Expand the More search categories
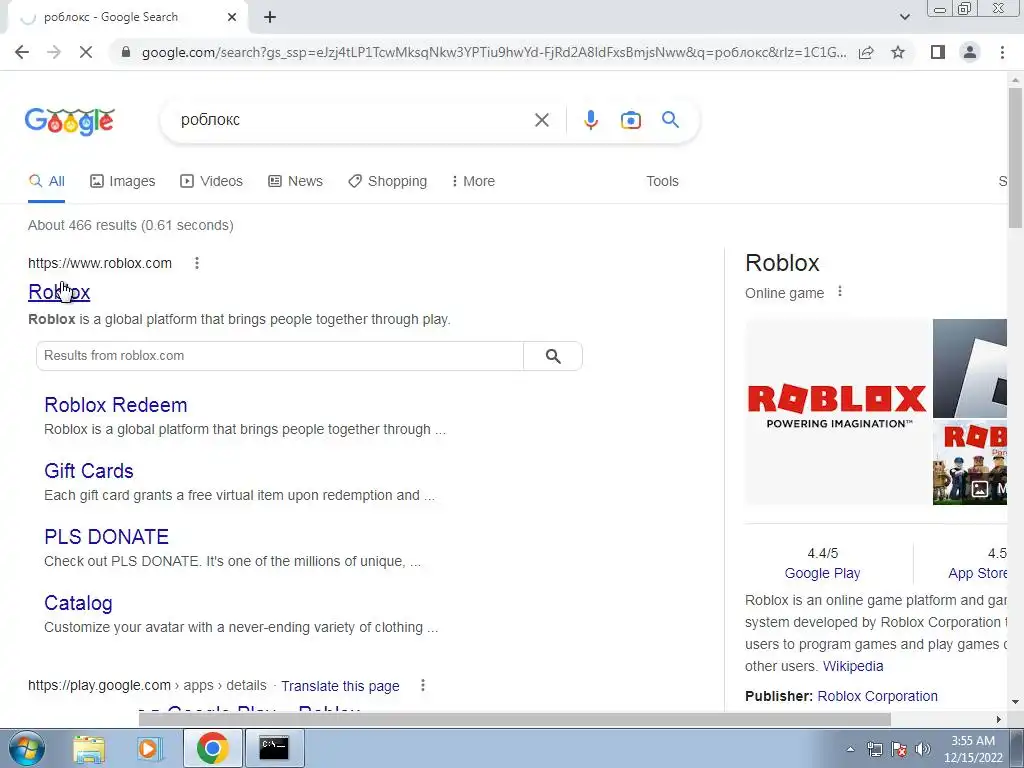Screen dimensions: 1024x768 [x=473, y=182]
